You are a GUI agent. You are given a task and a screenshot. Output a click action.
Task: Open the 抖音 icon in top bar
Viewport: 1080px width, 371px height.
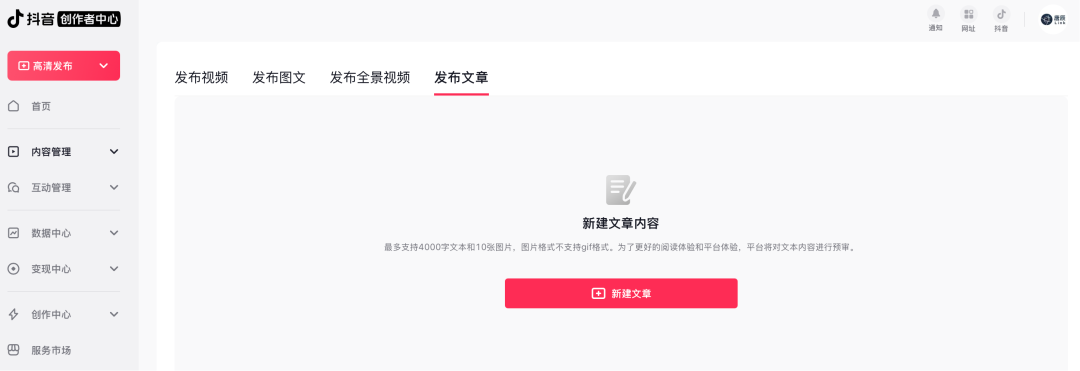click(x=1001, y=14)
